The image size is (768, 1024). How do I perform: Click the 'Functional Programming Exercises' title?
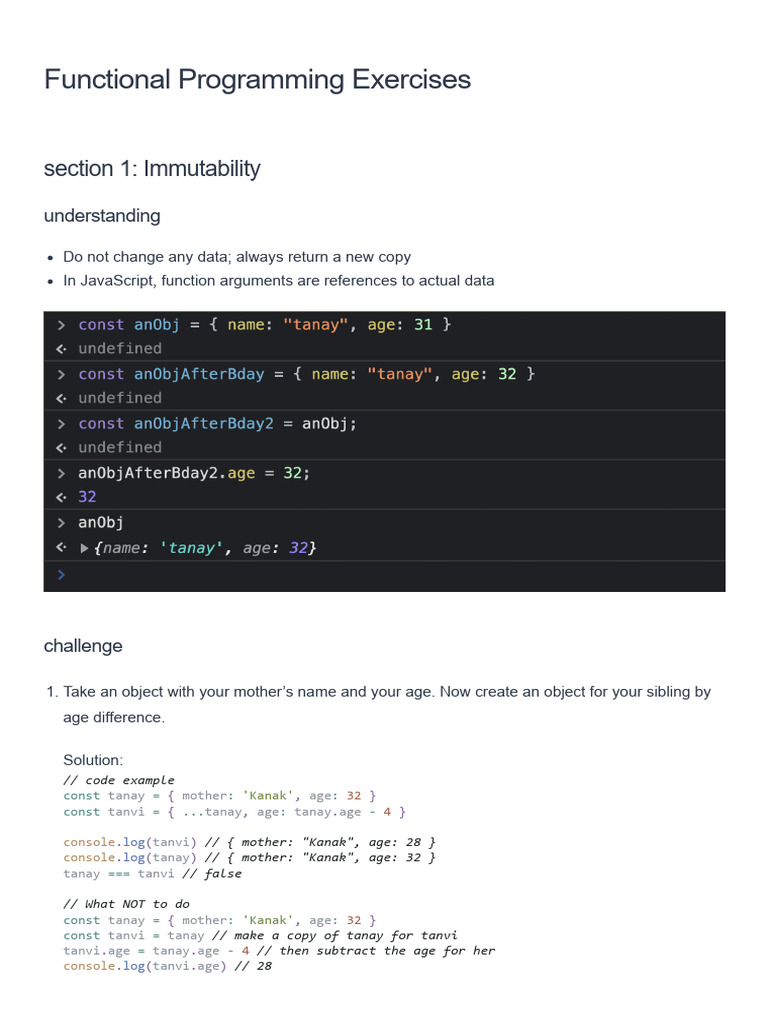(x=257, y=80)
